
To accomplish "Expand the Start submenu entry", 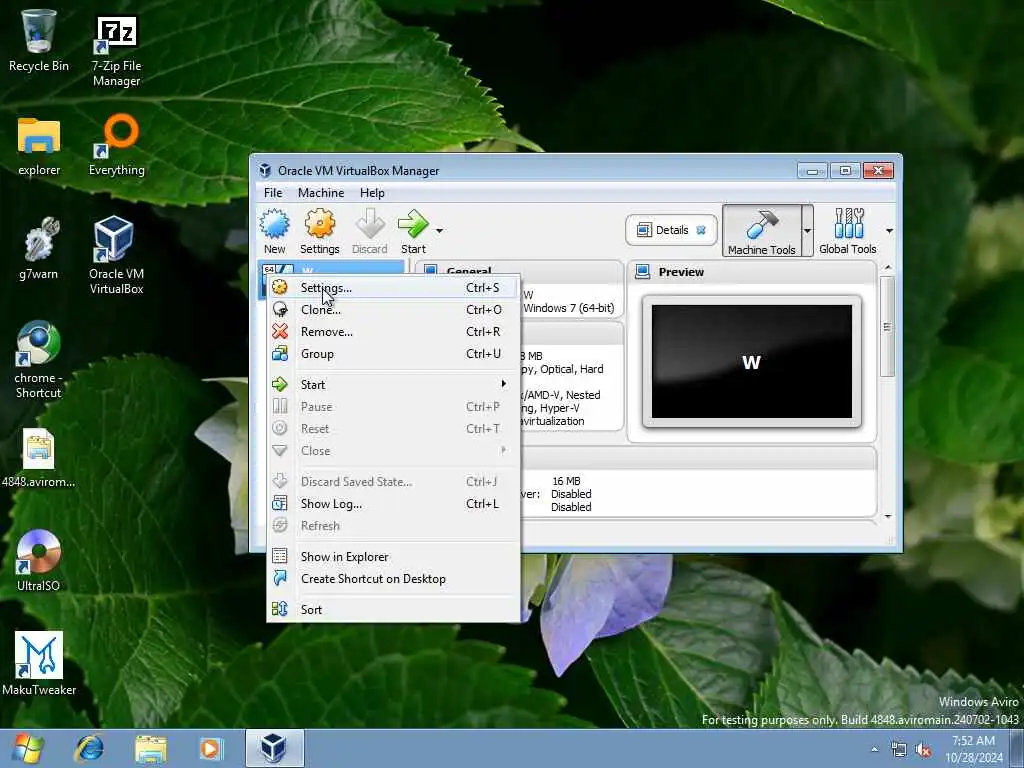I will click(x=394, y=385).
